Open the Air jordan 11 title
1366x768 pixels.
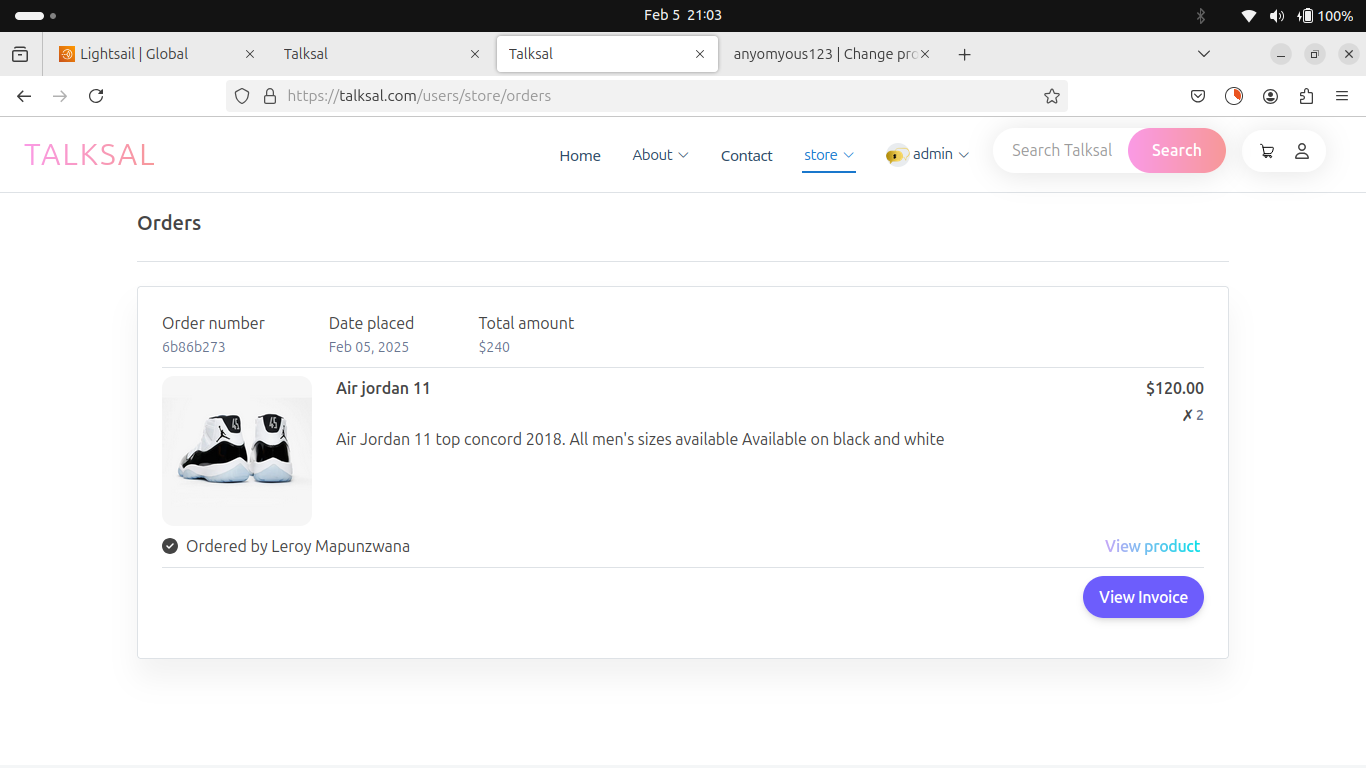coord(383,388)
